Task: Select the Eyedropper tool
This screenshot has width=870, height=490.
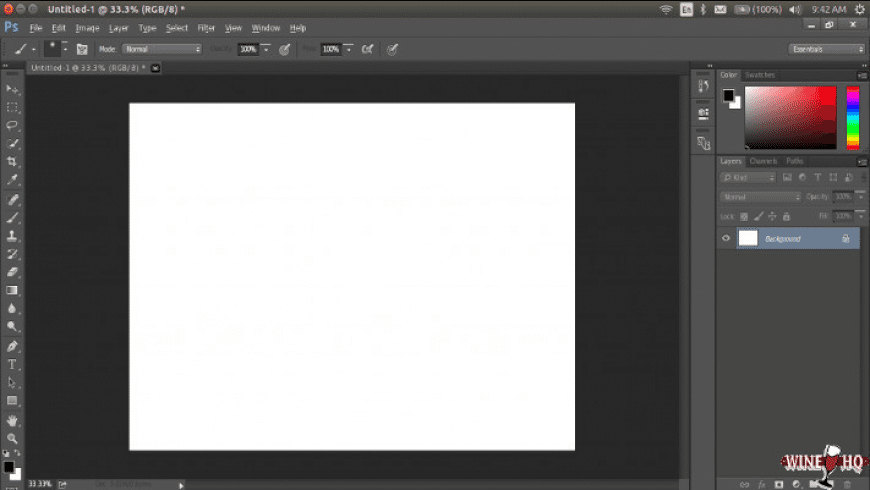Action: point(13,180)
